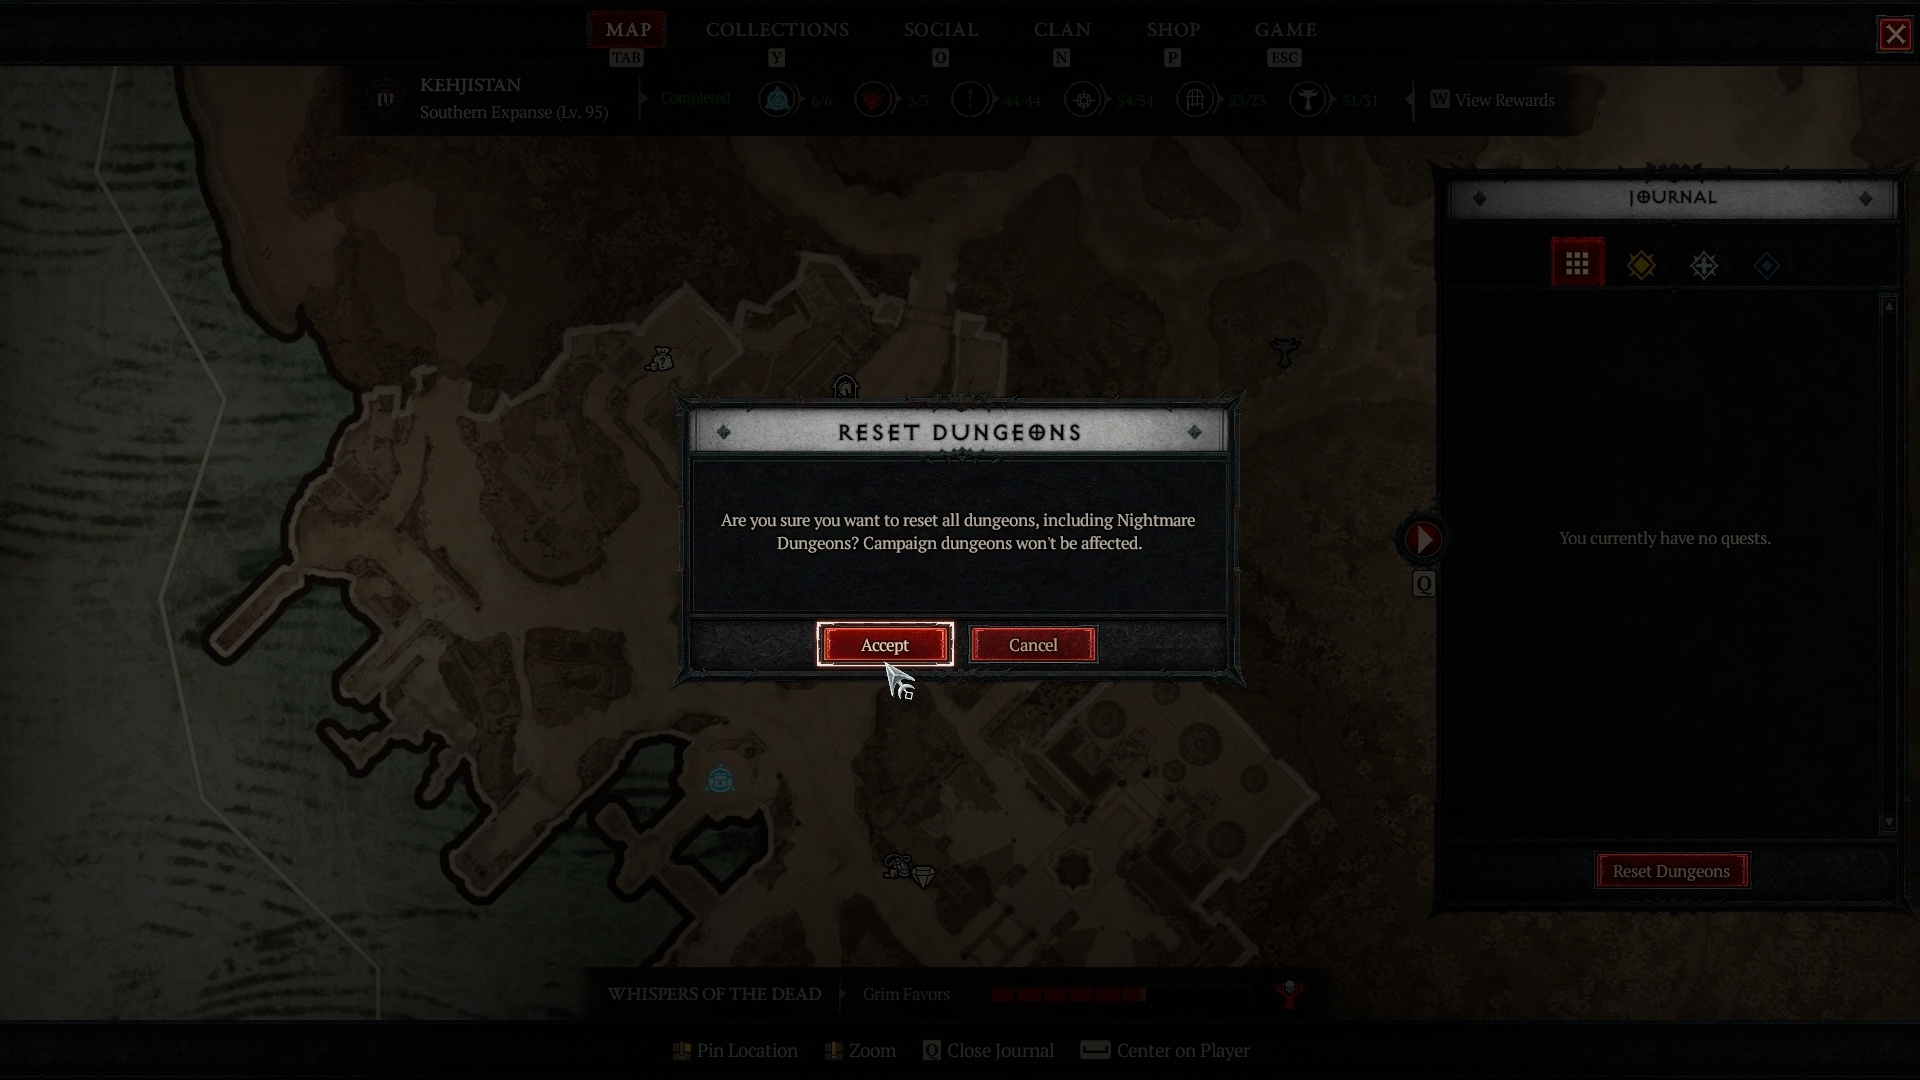Click the forward arrow to advance journal page
Image resolution: width=1920 pixels, height=1080 pixels.
pyautogui.click(x=1424, y=538)
